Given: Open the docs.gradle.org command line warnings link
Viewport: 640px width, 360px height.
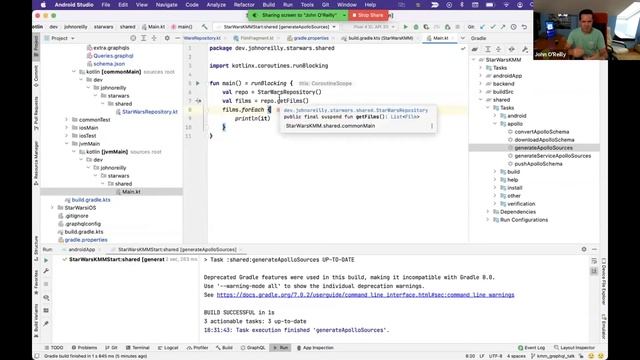Looking at the screenshot, I should coord(365,295).
